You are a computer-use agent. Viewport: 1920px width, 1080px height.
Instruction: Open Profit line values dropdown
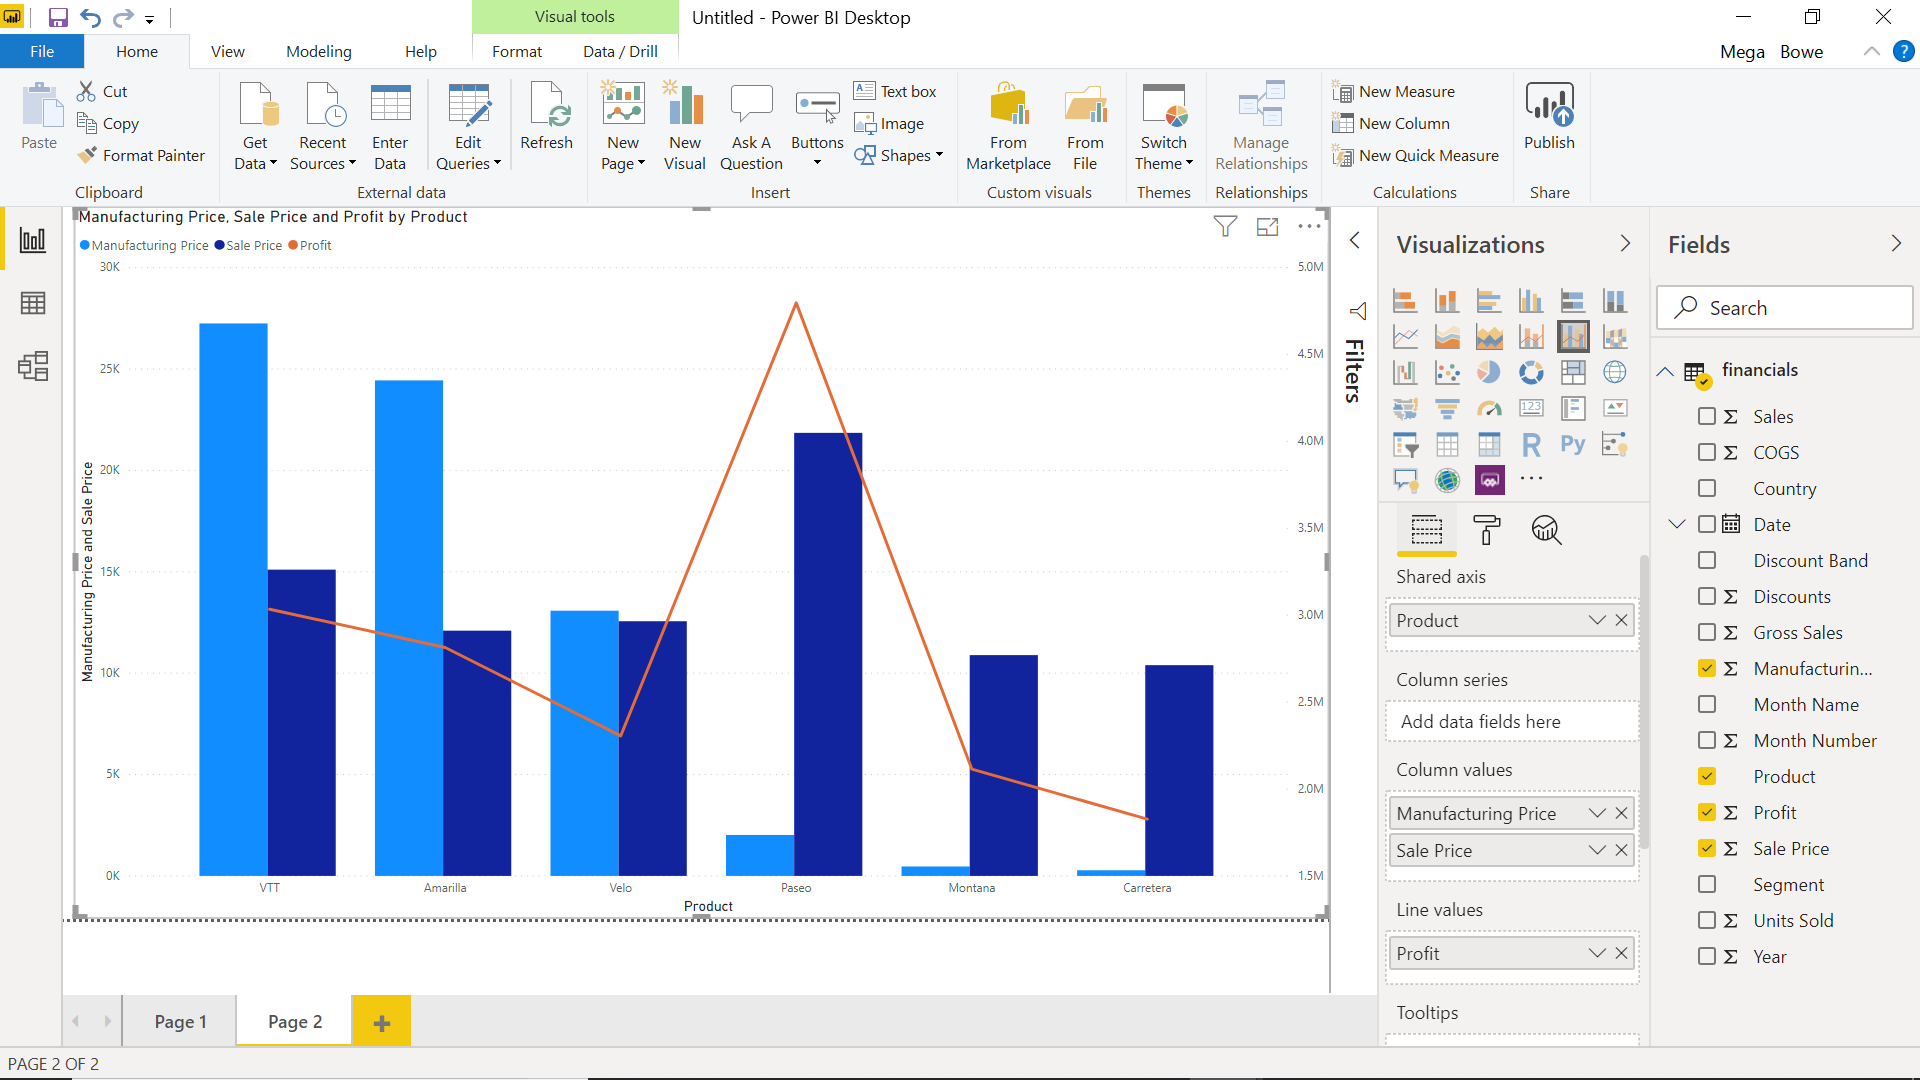click(1597, 953)
